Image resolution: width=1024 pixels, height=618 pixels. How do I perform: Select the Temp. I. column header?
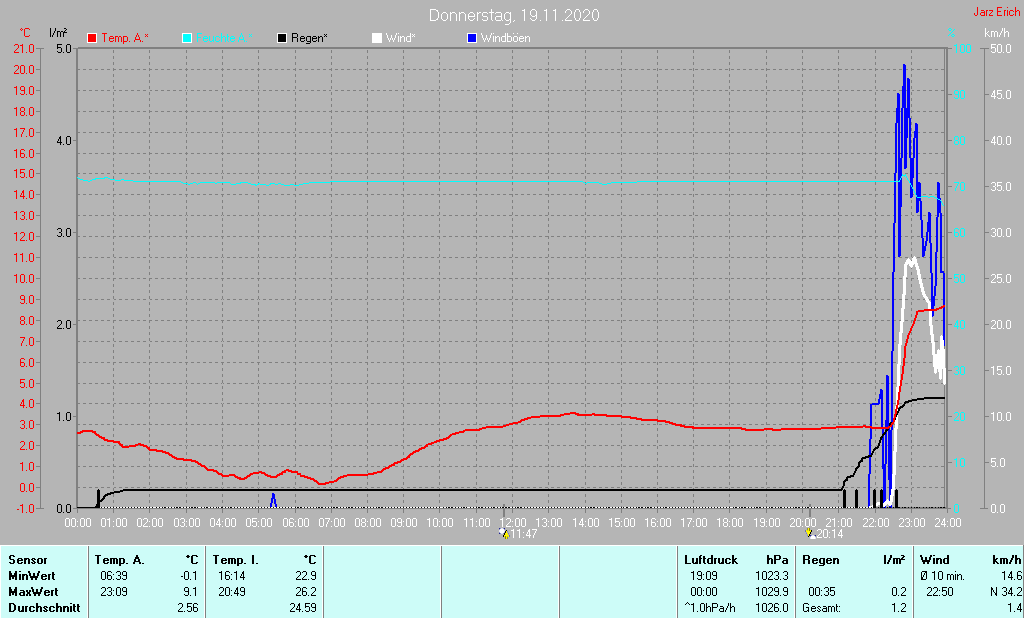(x=234, y=560)
